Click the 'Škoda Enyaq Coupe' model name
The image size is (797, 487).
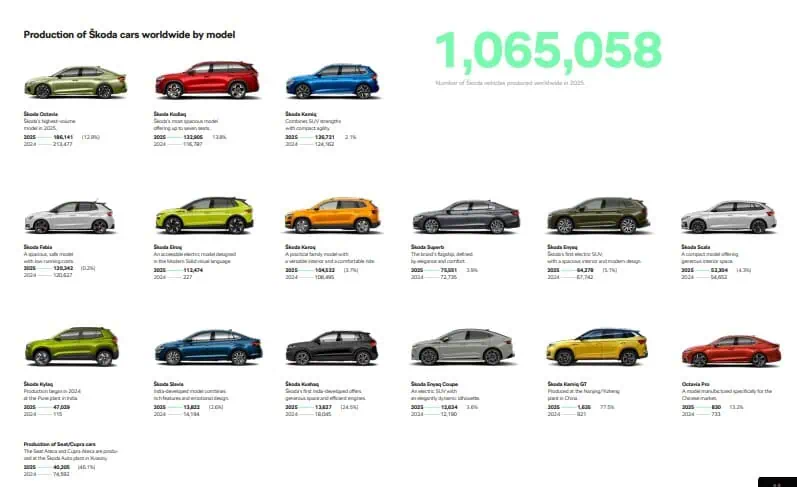(435, 384)
